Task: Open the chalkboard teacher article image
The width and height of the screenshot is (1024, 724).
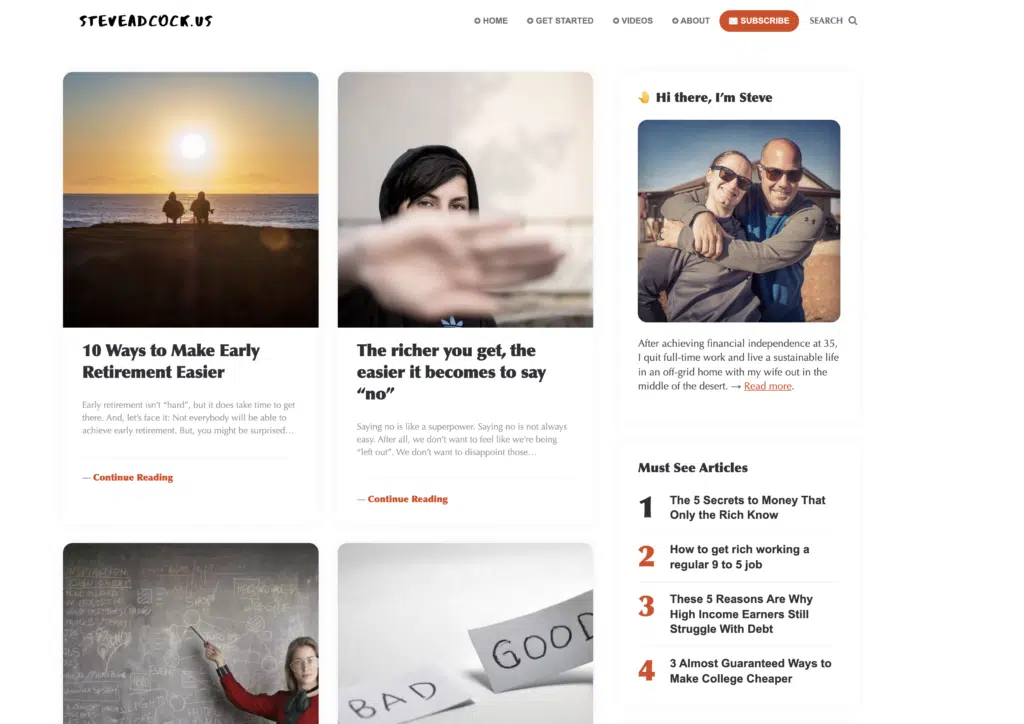Action: coord(191,633)
